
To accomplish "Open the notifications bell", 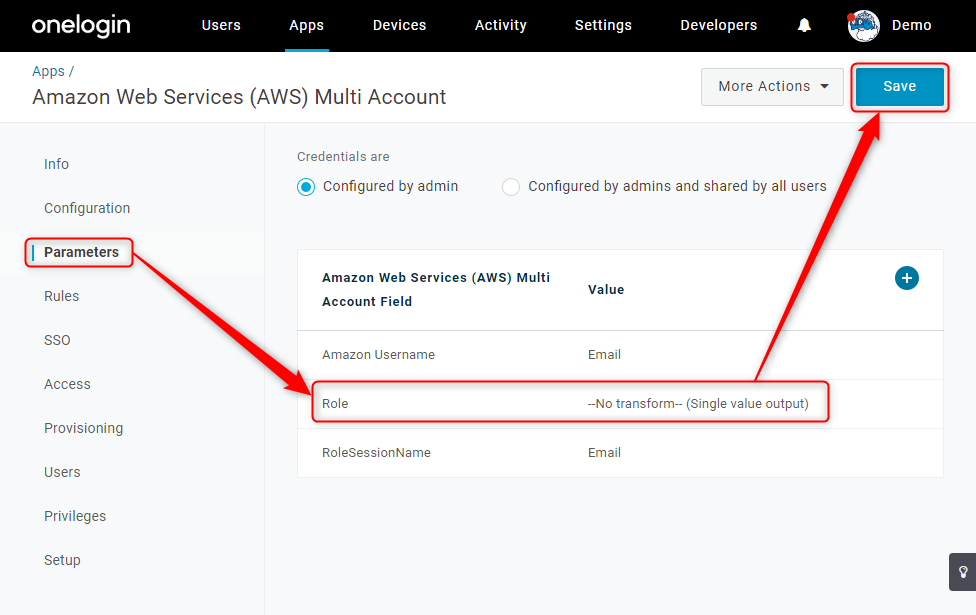I will pos(804,25).
